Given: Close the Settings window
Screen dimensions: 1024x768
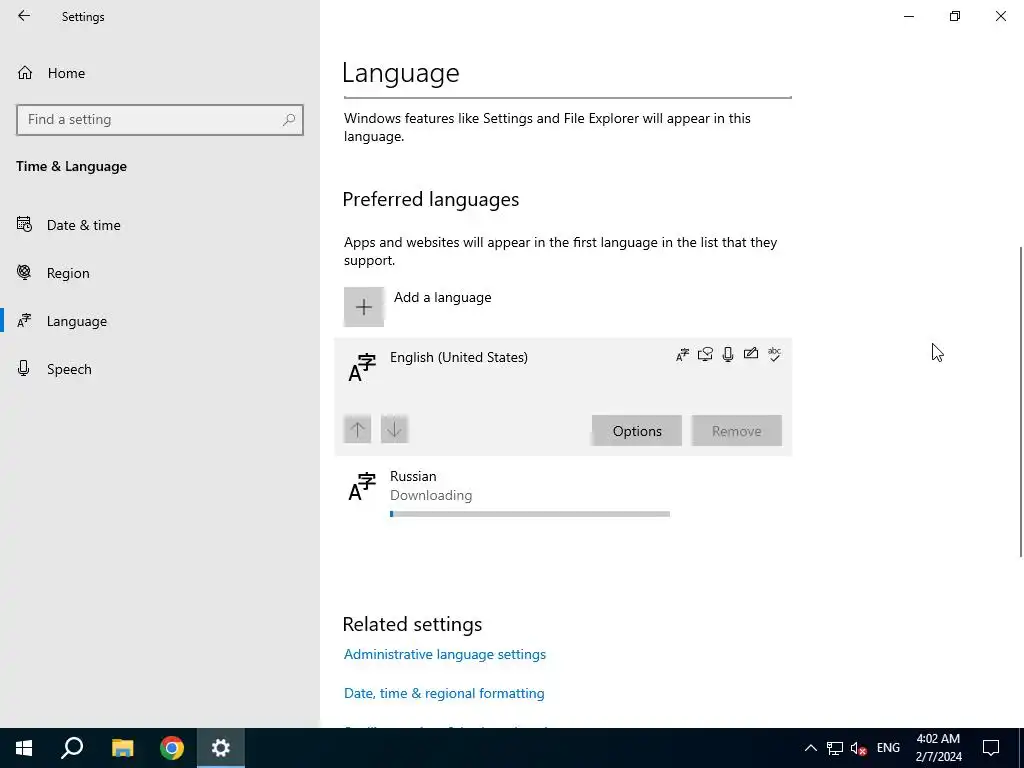Looking at the screenshot, I should (x=1000, y=16).
